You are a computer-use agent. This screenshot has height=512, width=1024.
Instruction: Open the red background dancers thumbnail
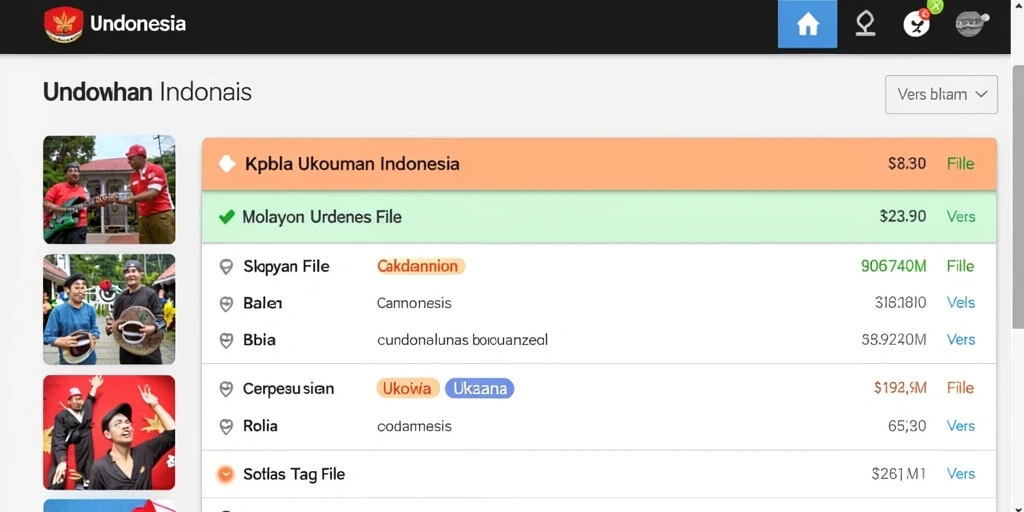pos(109,432)
